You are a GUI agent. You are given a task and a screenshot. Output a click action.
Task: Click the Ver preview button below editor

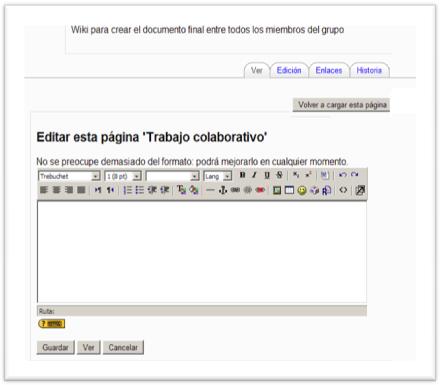point(89,347)
